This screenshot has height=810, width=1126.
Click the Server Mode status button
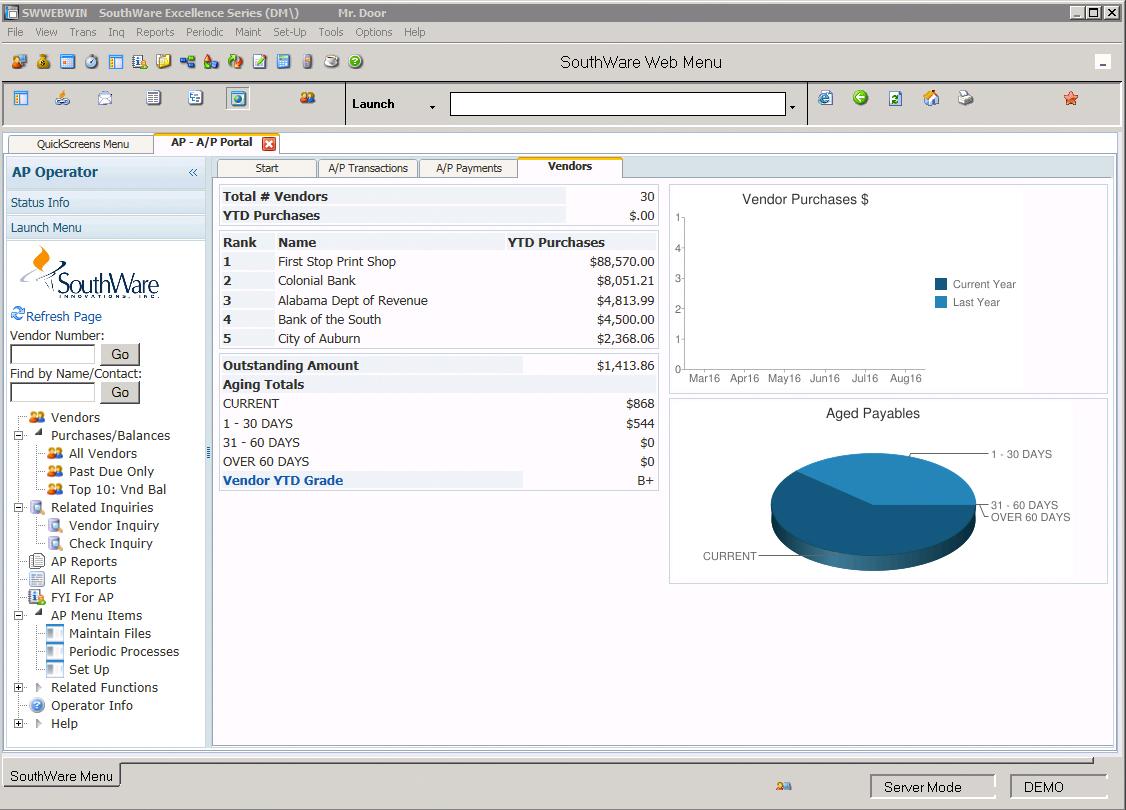coord(932,786)
